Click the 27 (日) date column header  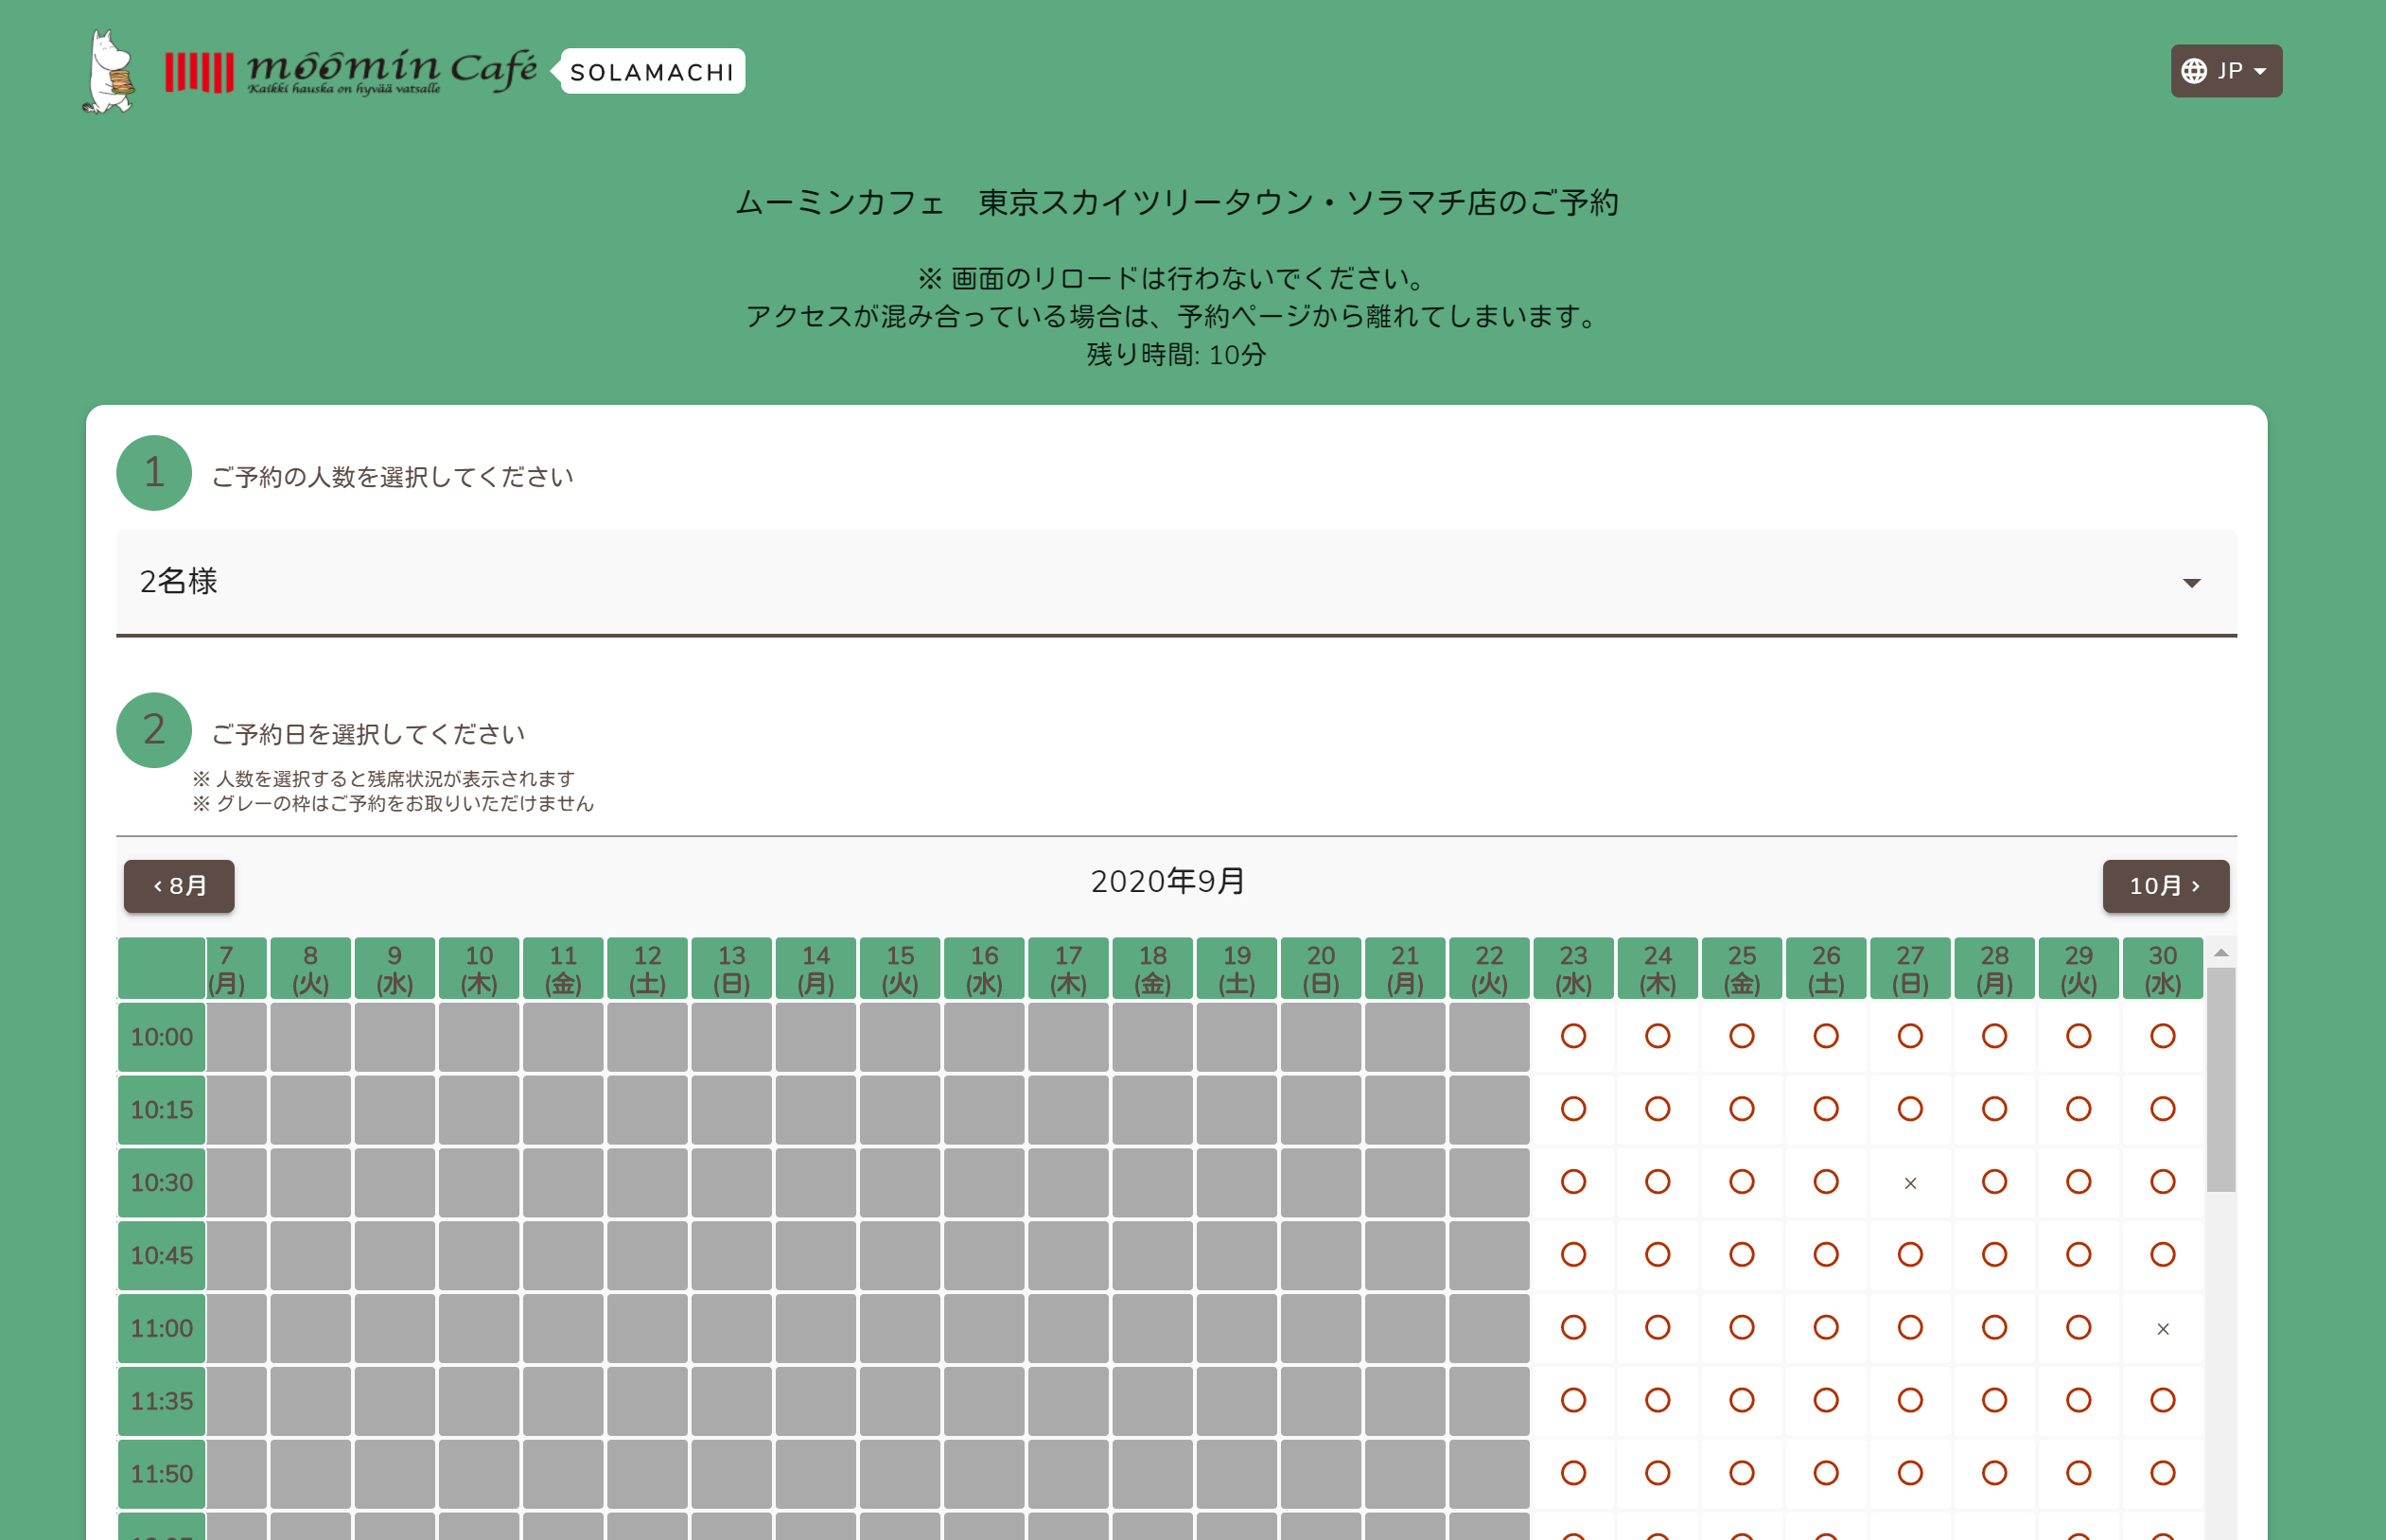tap(1910, 969)
